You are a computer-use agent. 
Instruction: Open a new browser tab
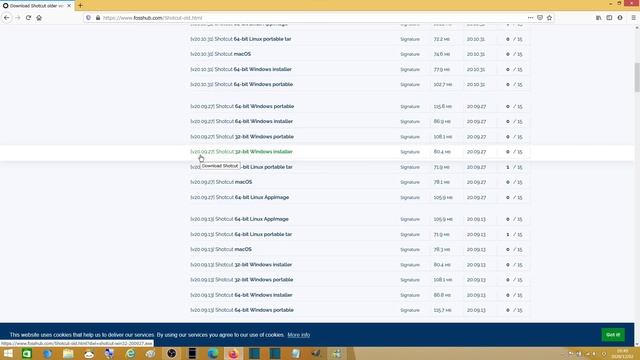(80, 6)
